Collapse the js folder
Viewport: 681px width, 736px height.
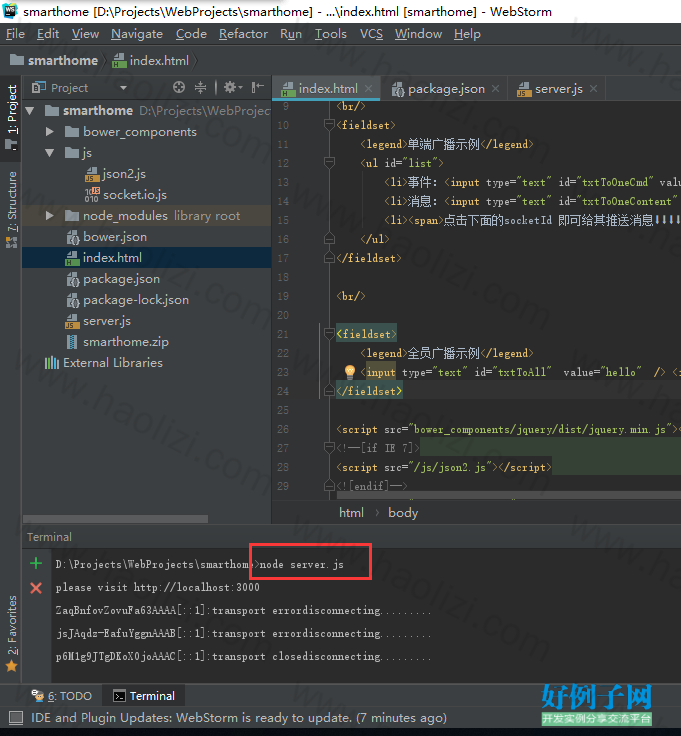point(49,153)
